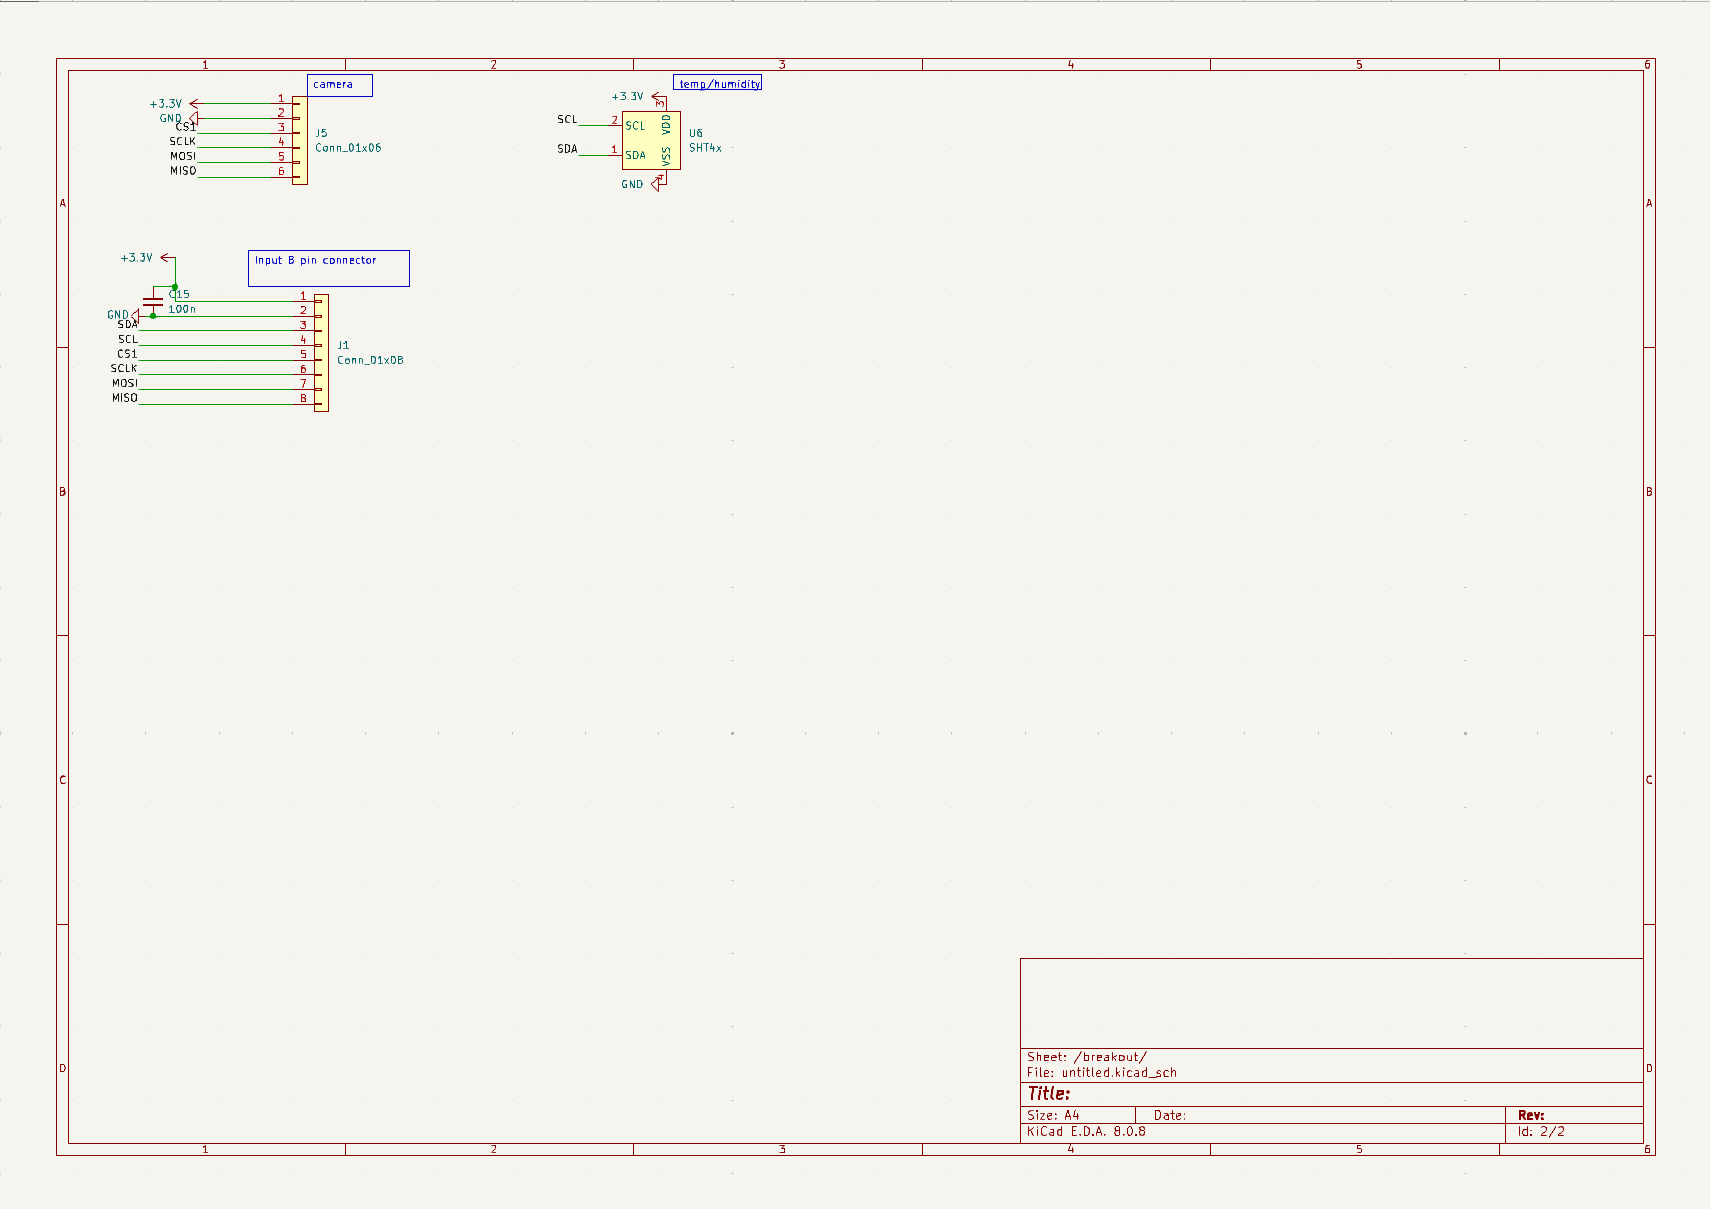Click the SDA net label left of U6
The image size is (1710, 1209).
[567, 149]
